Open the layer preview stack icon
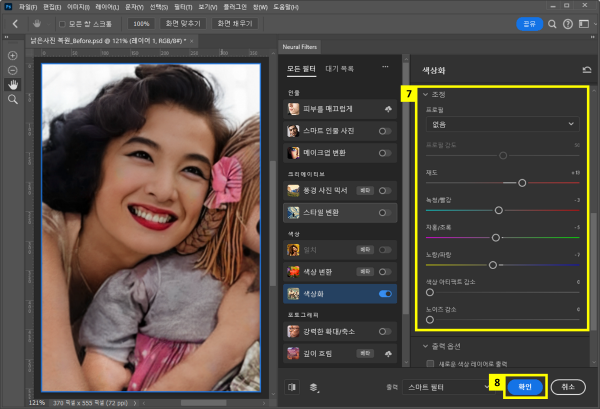 314,385
